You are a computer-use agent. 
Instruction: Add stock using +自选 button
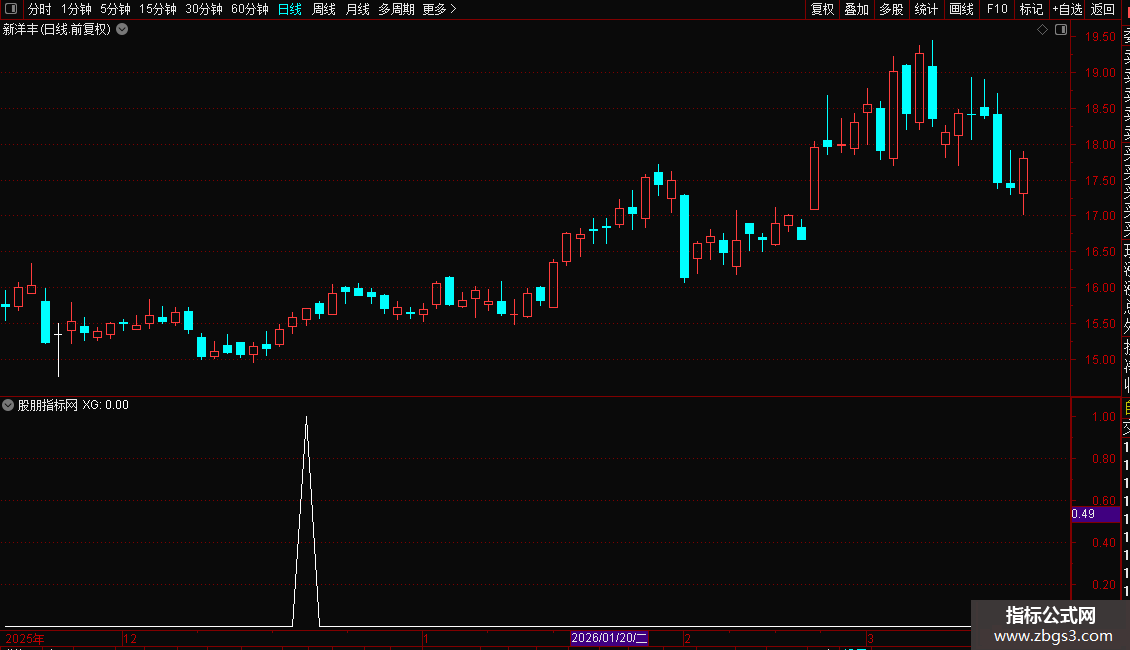click(x=1067, y=9)
